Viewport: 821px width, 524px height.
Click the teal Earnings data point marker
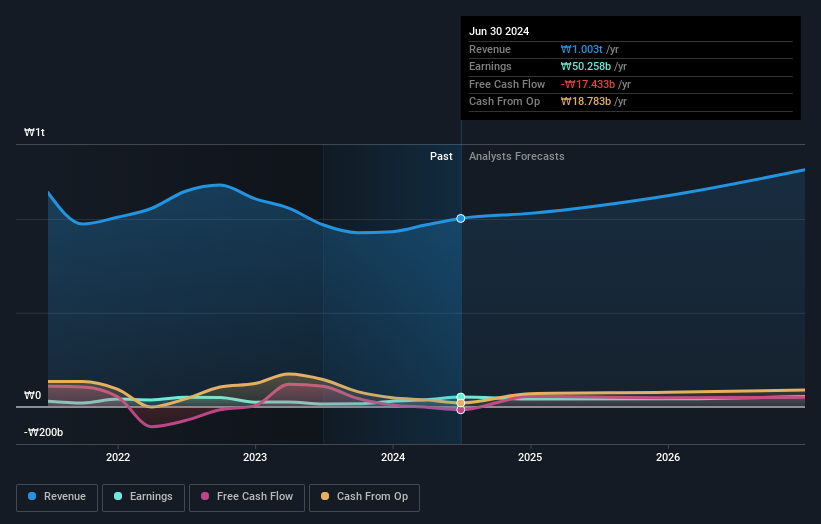pos(461,397)
